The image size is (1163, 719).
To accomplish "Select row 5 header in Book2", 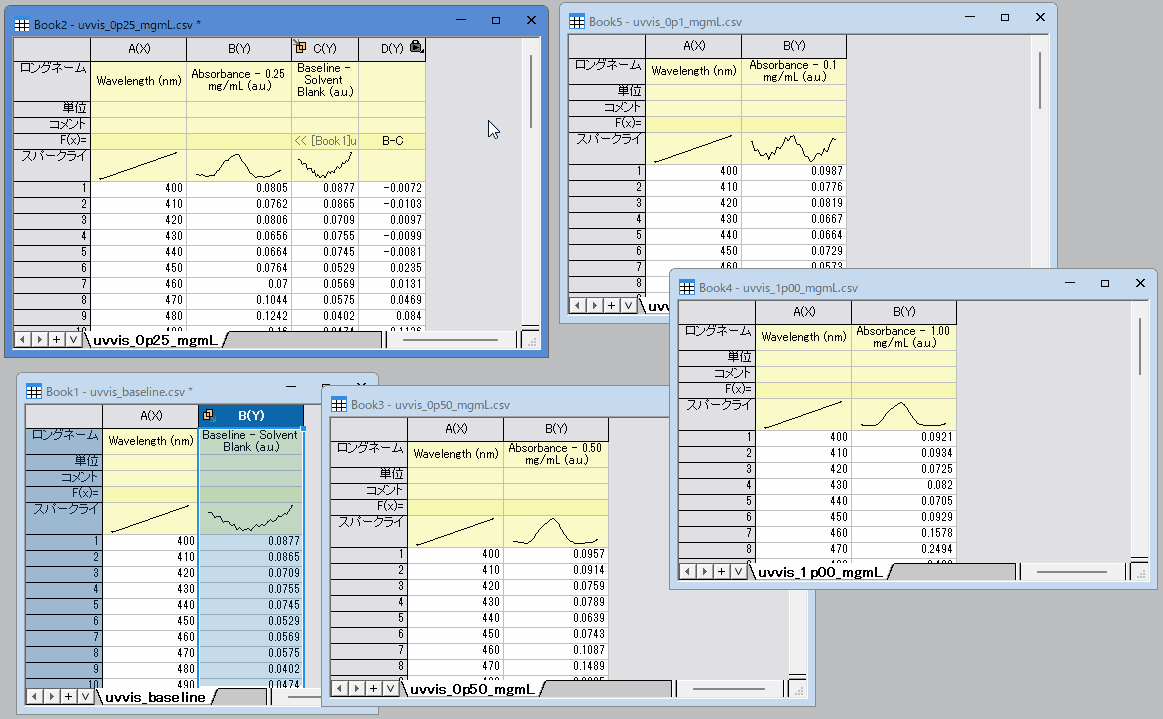I will click(x=52, y=252).
